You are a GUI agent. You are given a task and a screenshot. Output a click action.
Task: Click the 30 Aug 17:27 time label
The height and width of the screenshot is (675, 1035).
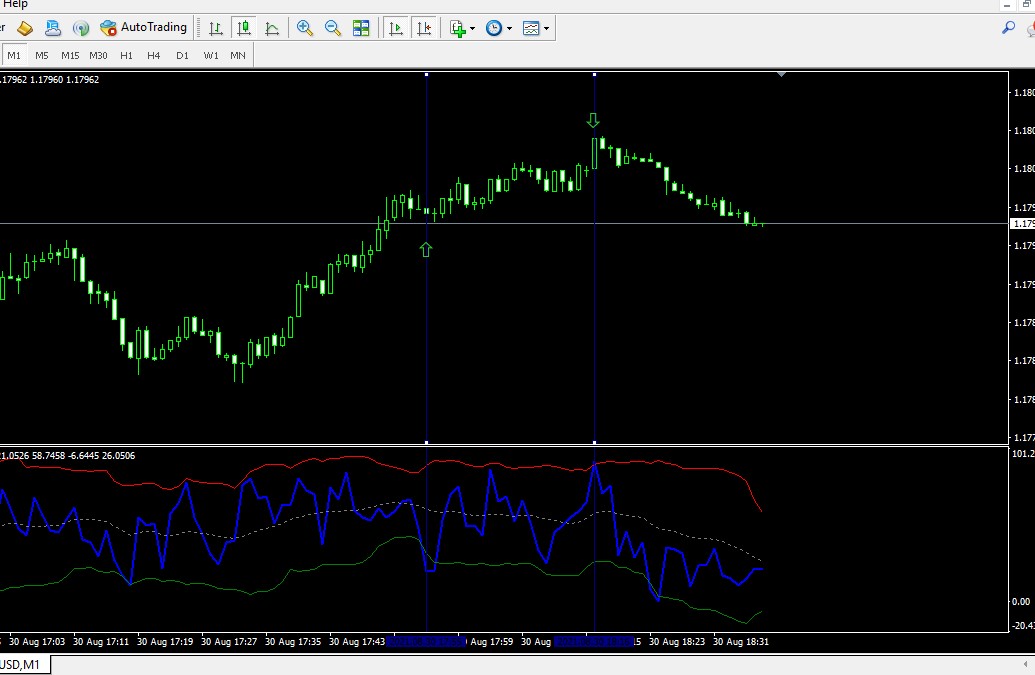229,641
